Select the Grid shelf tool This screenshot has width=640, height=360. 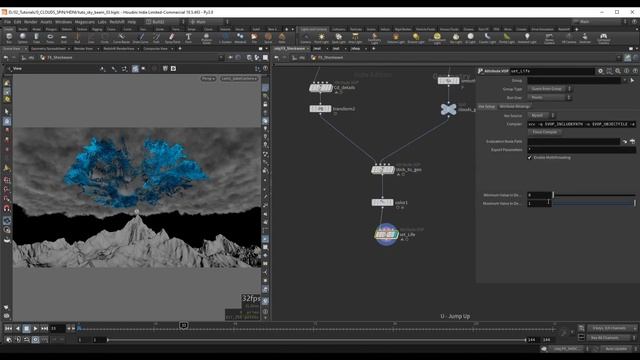coord(63,38)
